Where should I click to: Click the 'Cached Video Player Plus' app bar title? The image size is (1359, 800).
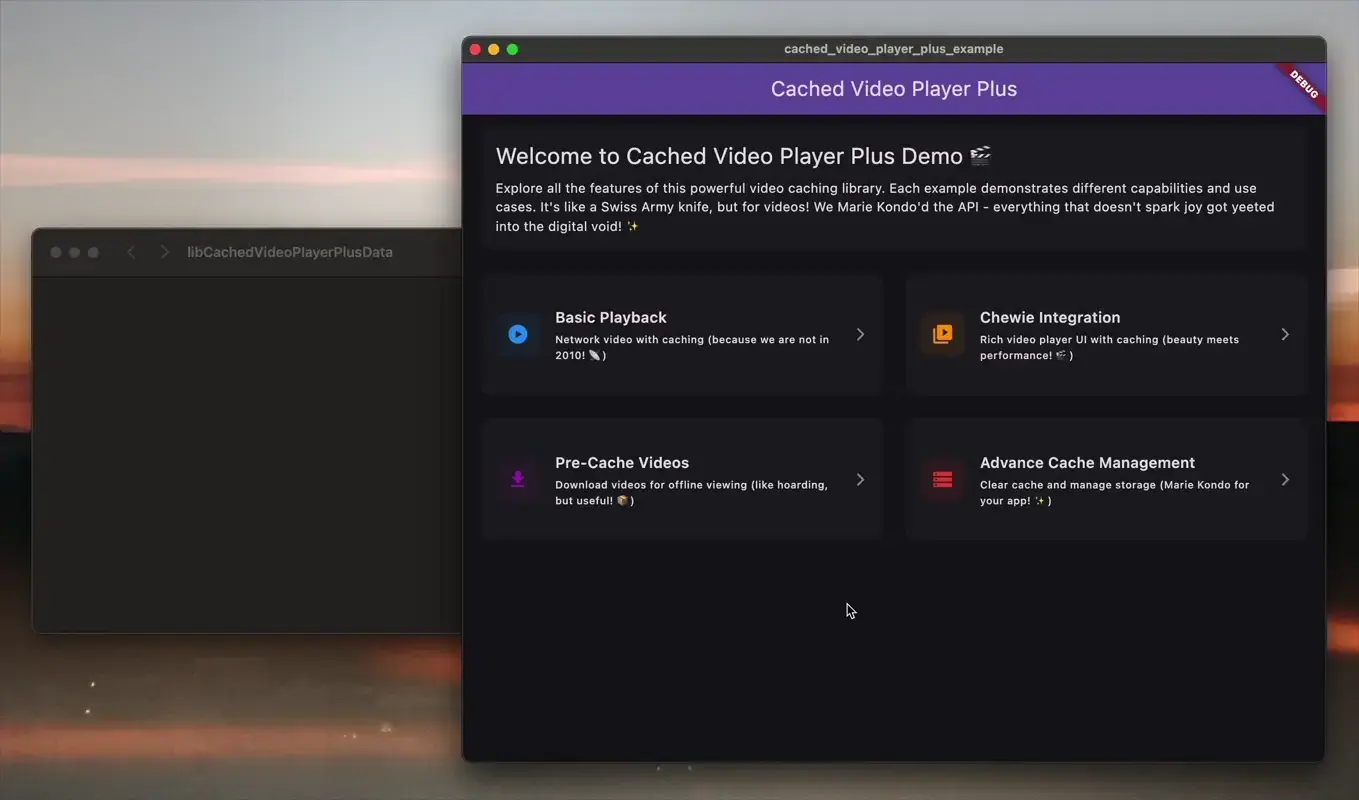point(894,89)
